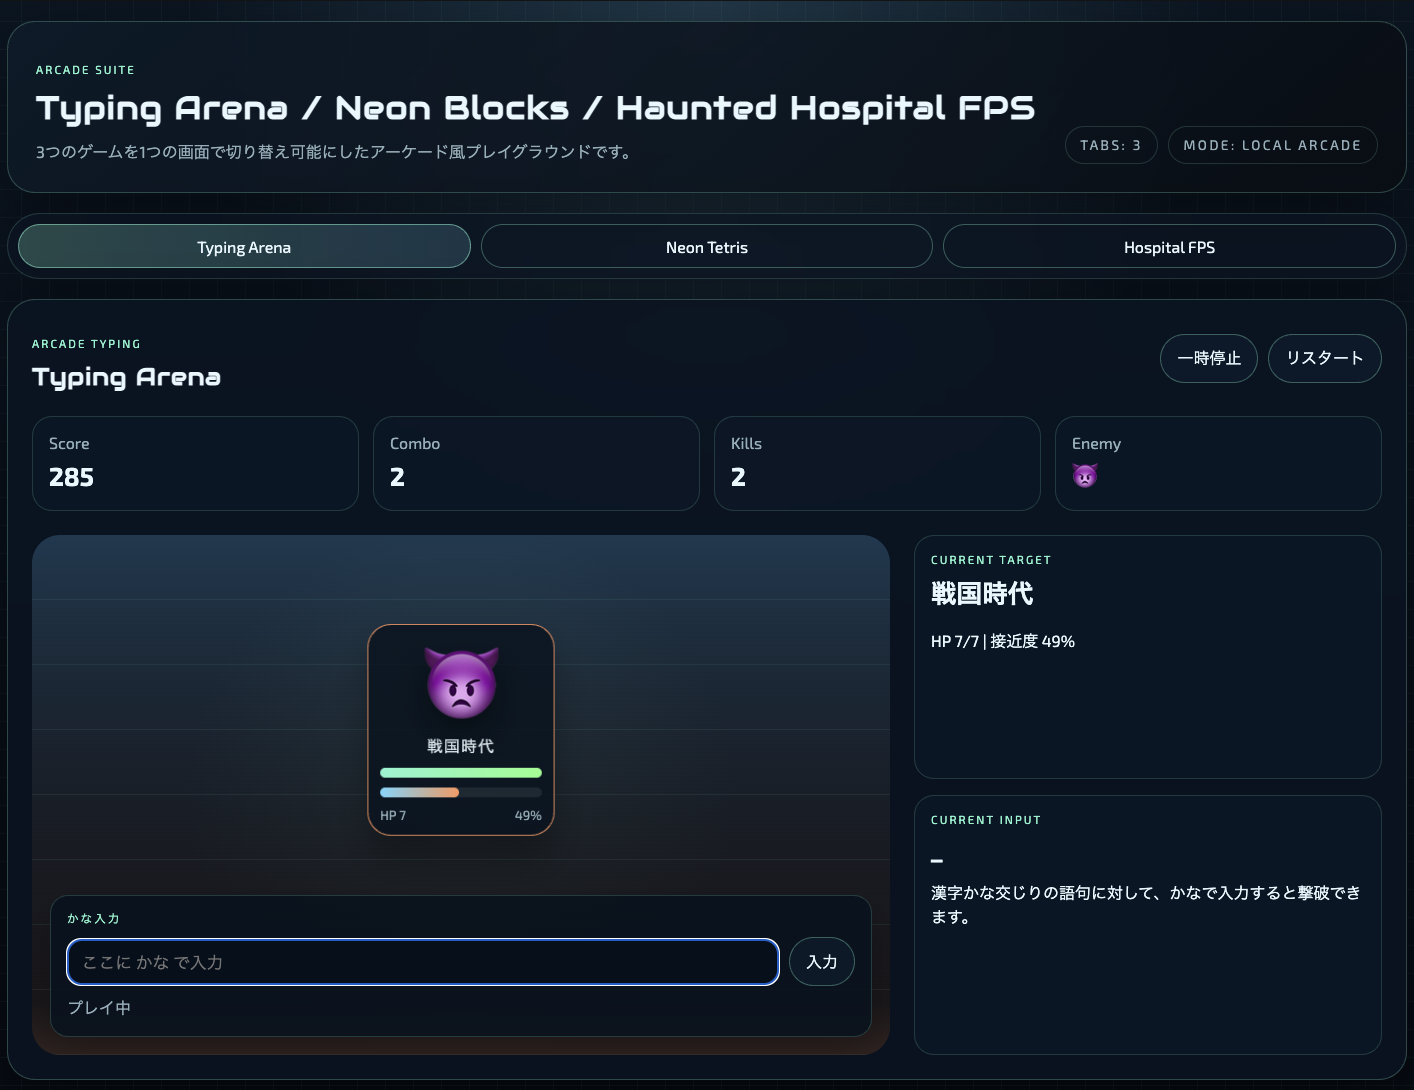The image size is (1414, 1090).
Task: Click the Current Target heading 戦国時代
Action: (982, 594)
